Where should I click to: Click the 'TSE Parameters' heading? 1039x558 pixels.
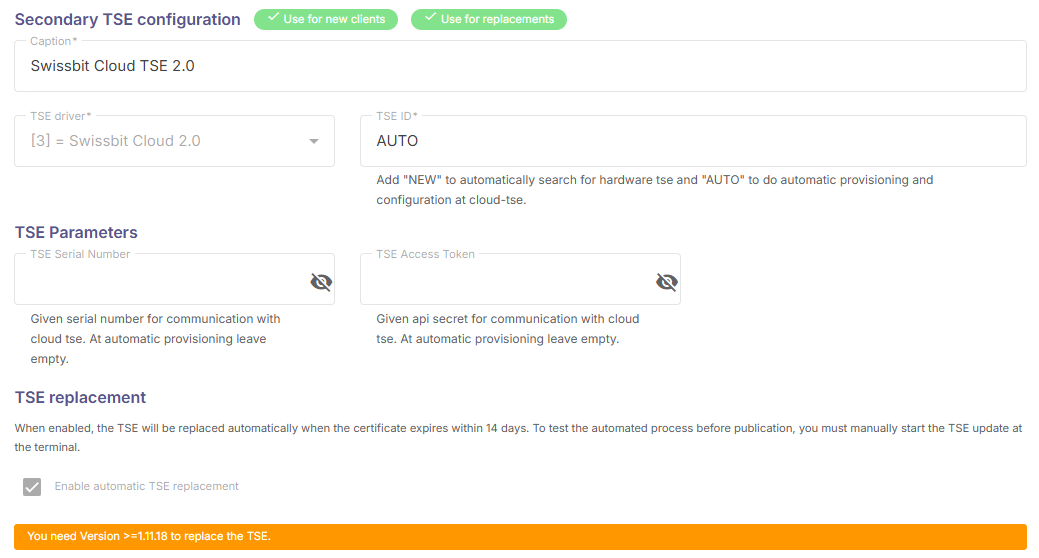(76, 233)
